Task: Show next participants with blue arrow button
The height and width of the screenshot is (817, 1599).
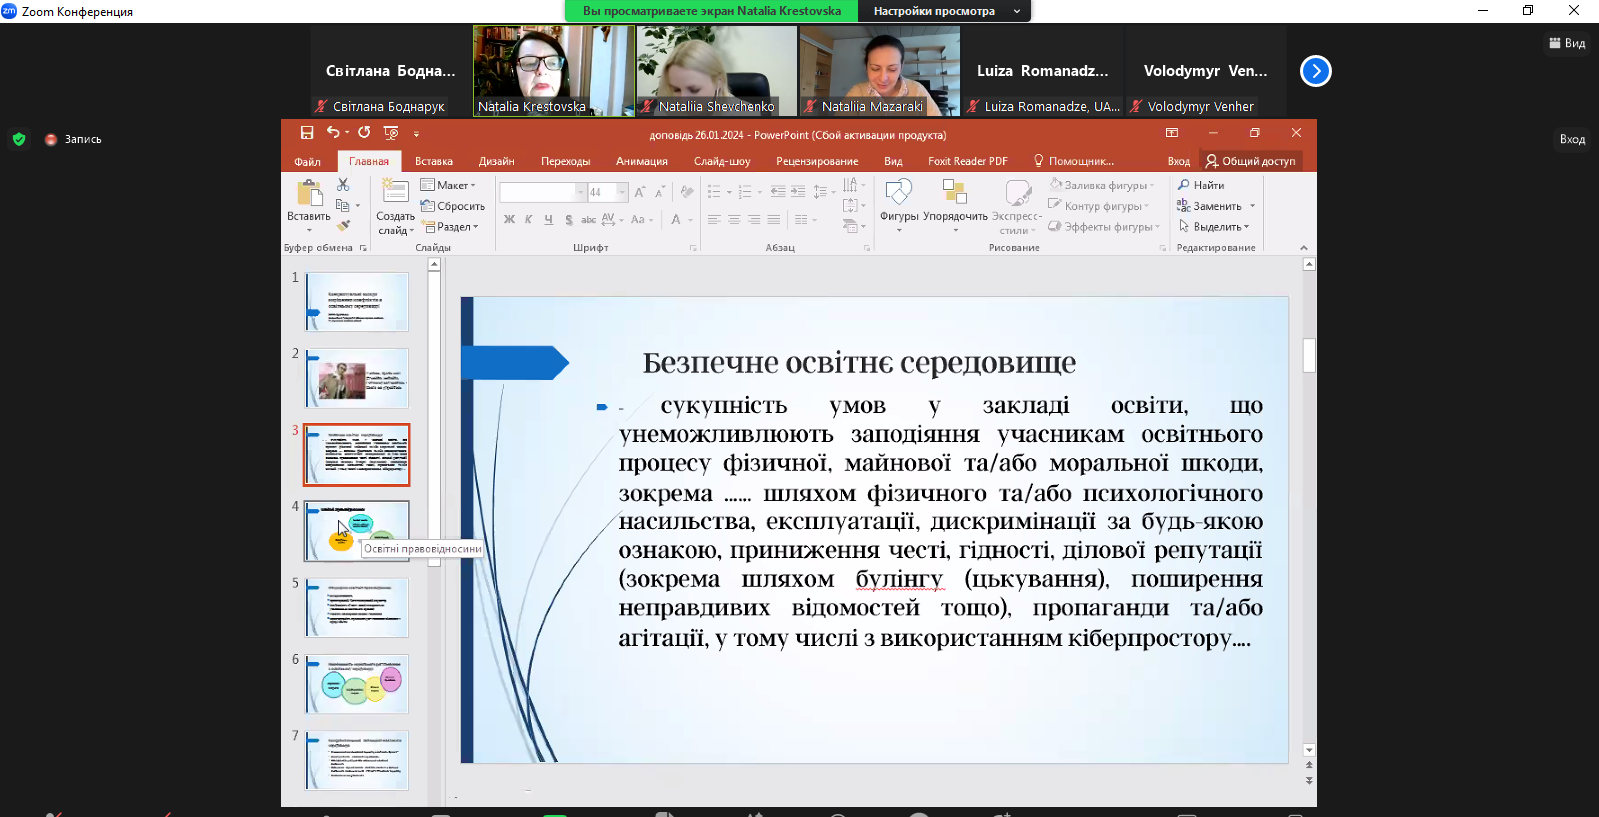Action: [1316, 71]
